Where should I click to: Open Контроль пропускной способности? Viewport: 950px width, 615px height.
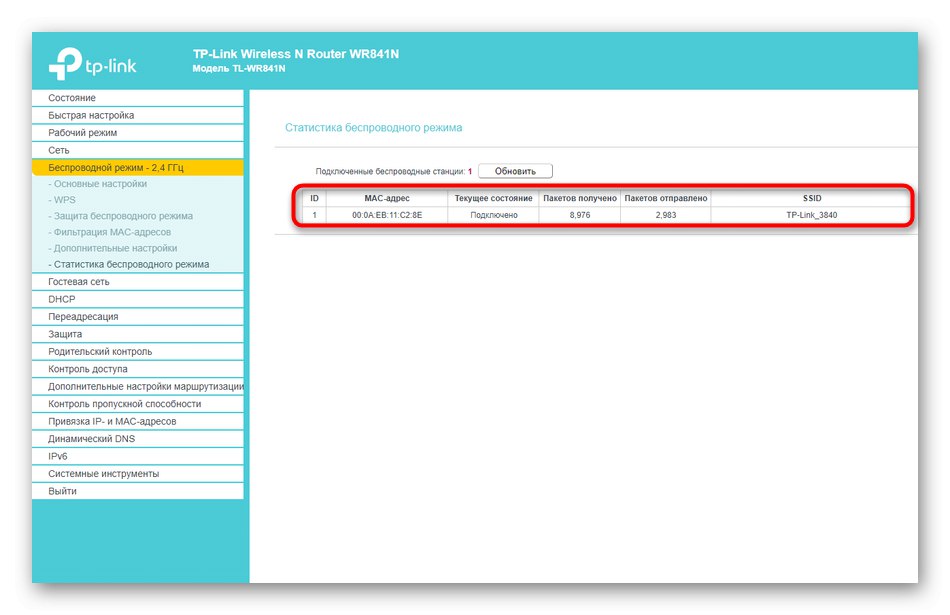point(138,404)
